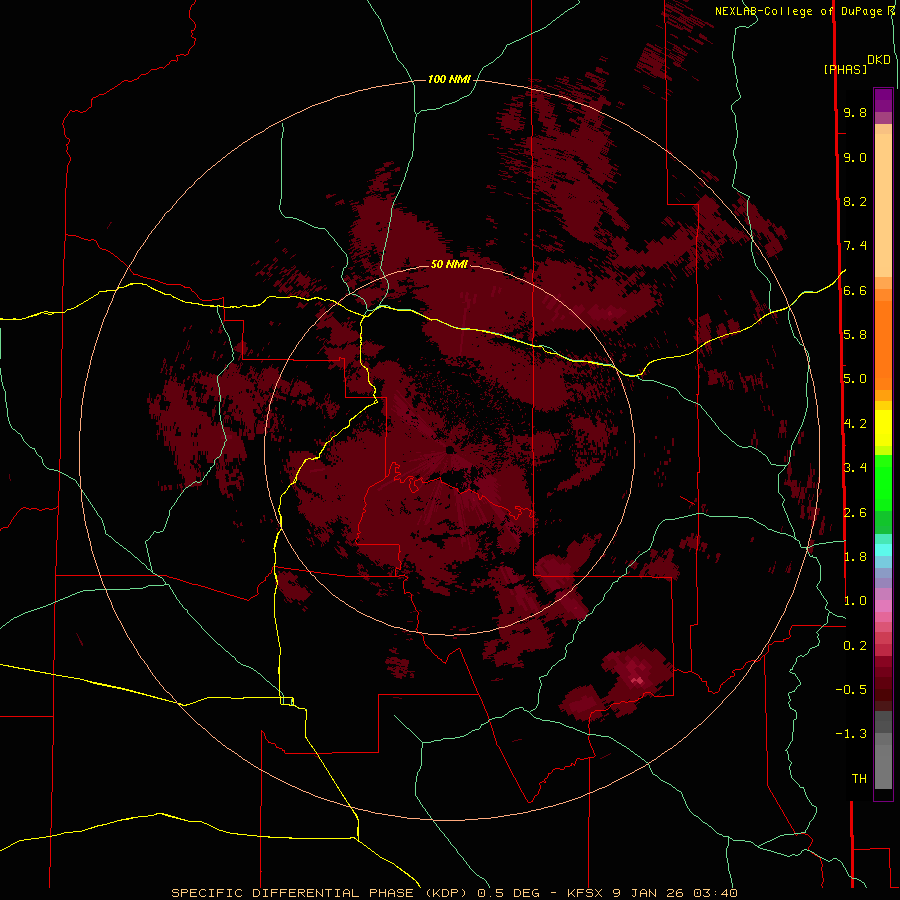Click the radar site center dot

(x=450, y=450)
